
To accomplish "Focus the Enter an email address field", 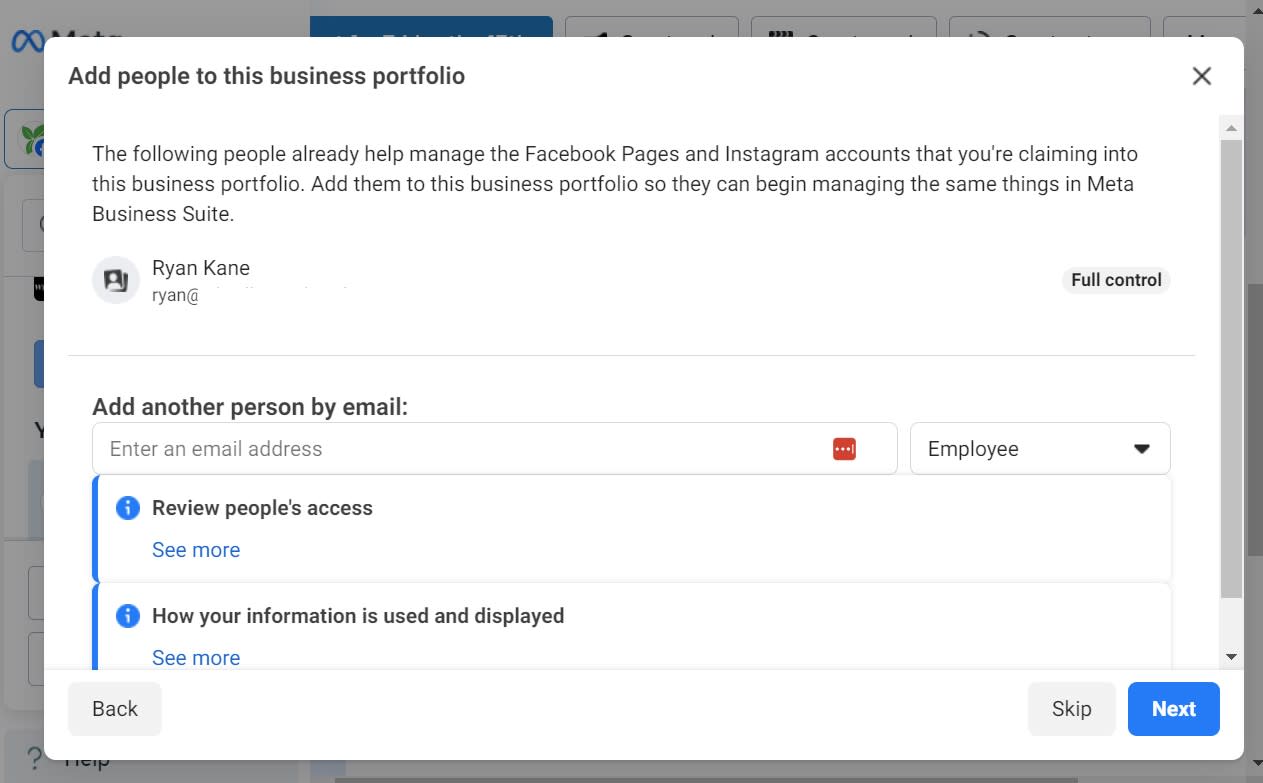I will click(x=494, y=449).
